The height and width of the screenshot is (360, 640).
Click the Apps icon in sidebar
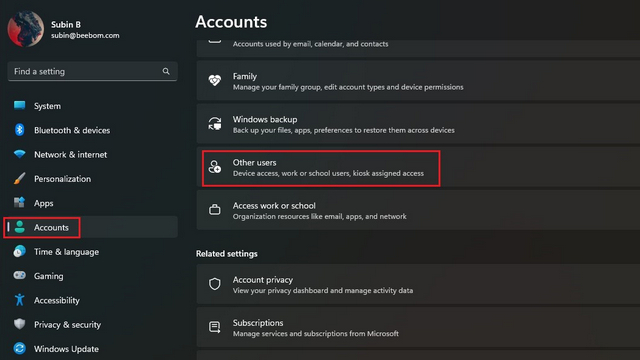pos(19,202)
